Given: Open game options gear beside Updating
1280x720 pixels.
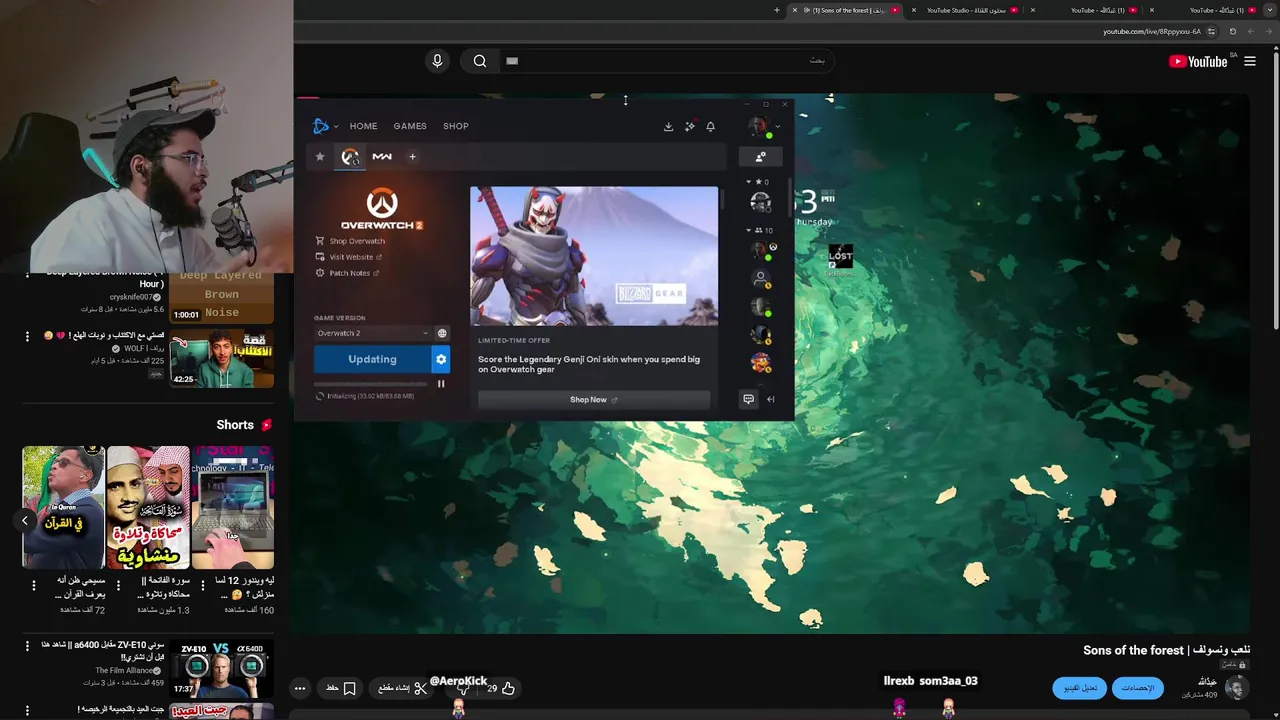Looking at the screenshot, I should [x=441, y=359].
